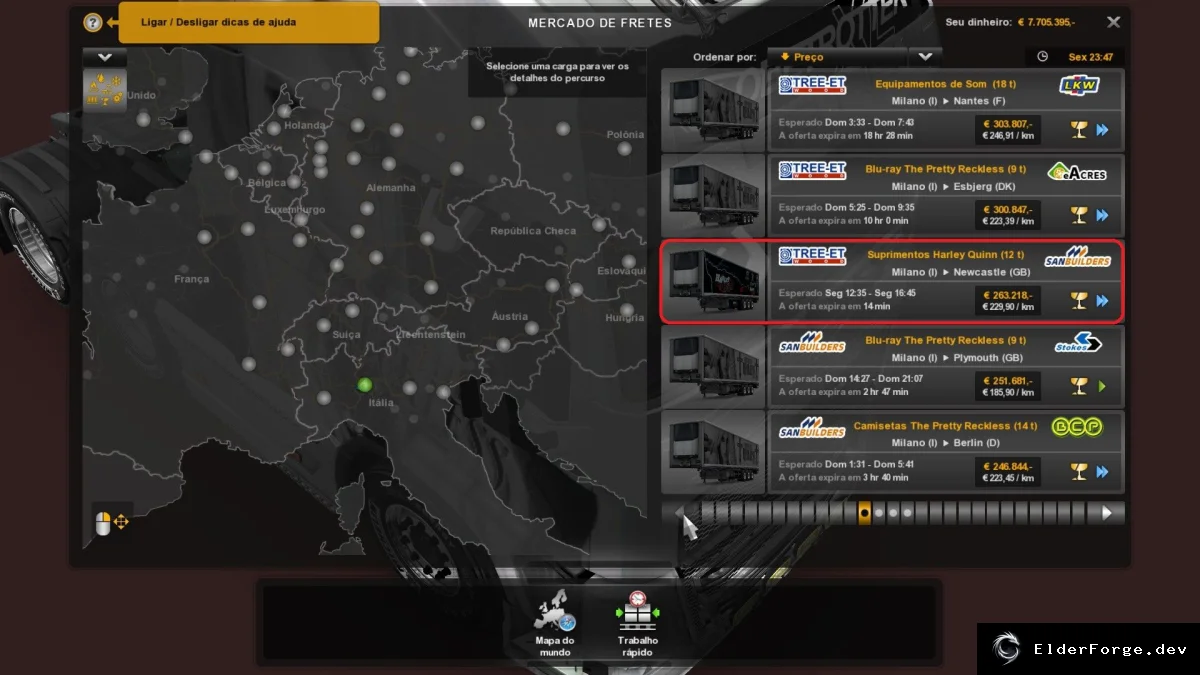Click the blue double-arrow icon in the Esbjerg row
Screen dimensions: 1200x675
tap(1103, 215)
